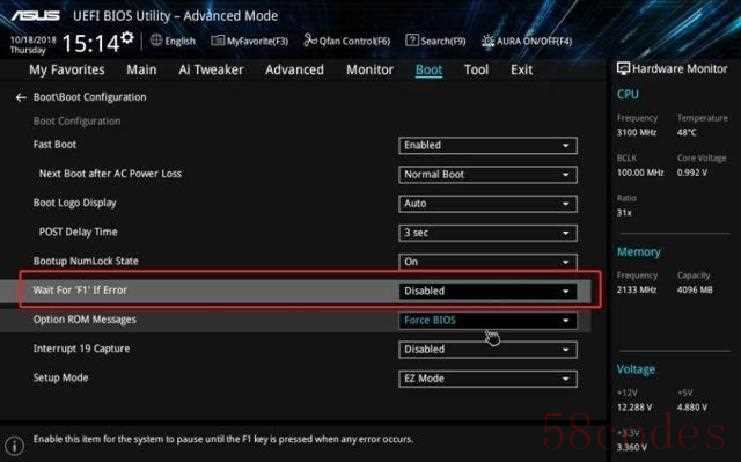741x462 pixels.
Task: Click the 31x ratio value
Action: pyautogui.click(x=624, y=213)
